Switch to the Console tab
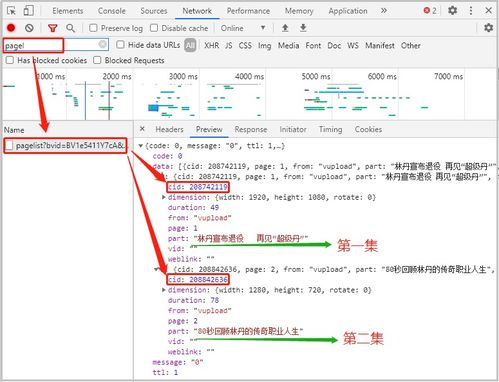499x382 pixels. coord(112,11)
